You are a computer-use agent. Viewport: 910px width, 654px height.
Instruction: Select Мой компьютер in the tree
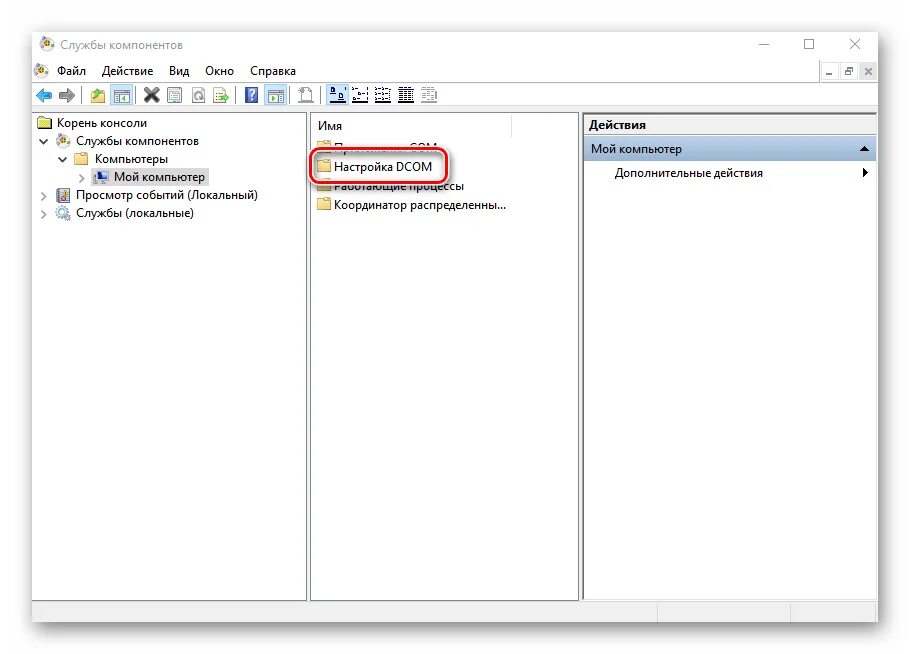[159, 177]
